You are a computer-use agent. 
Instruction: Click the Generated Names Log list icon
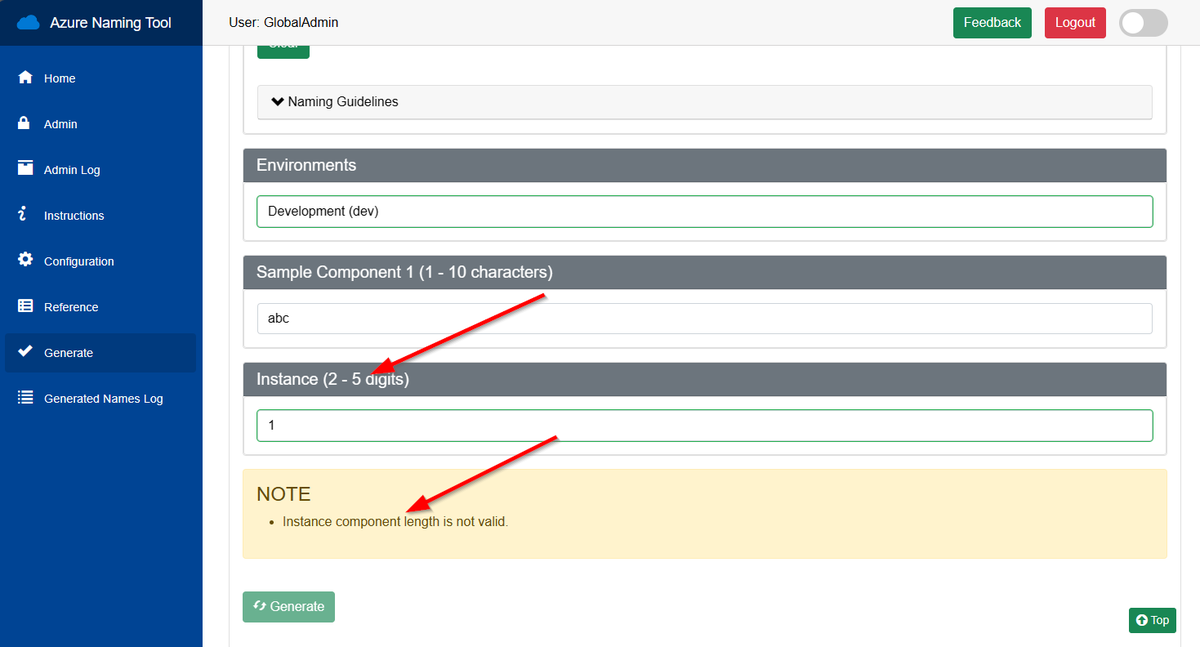[26, 398]
